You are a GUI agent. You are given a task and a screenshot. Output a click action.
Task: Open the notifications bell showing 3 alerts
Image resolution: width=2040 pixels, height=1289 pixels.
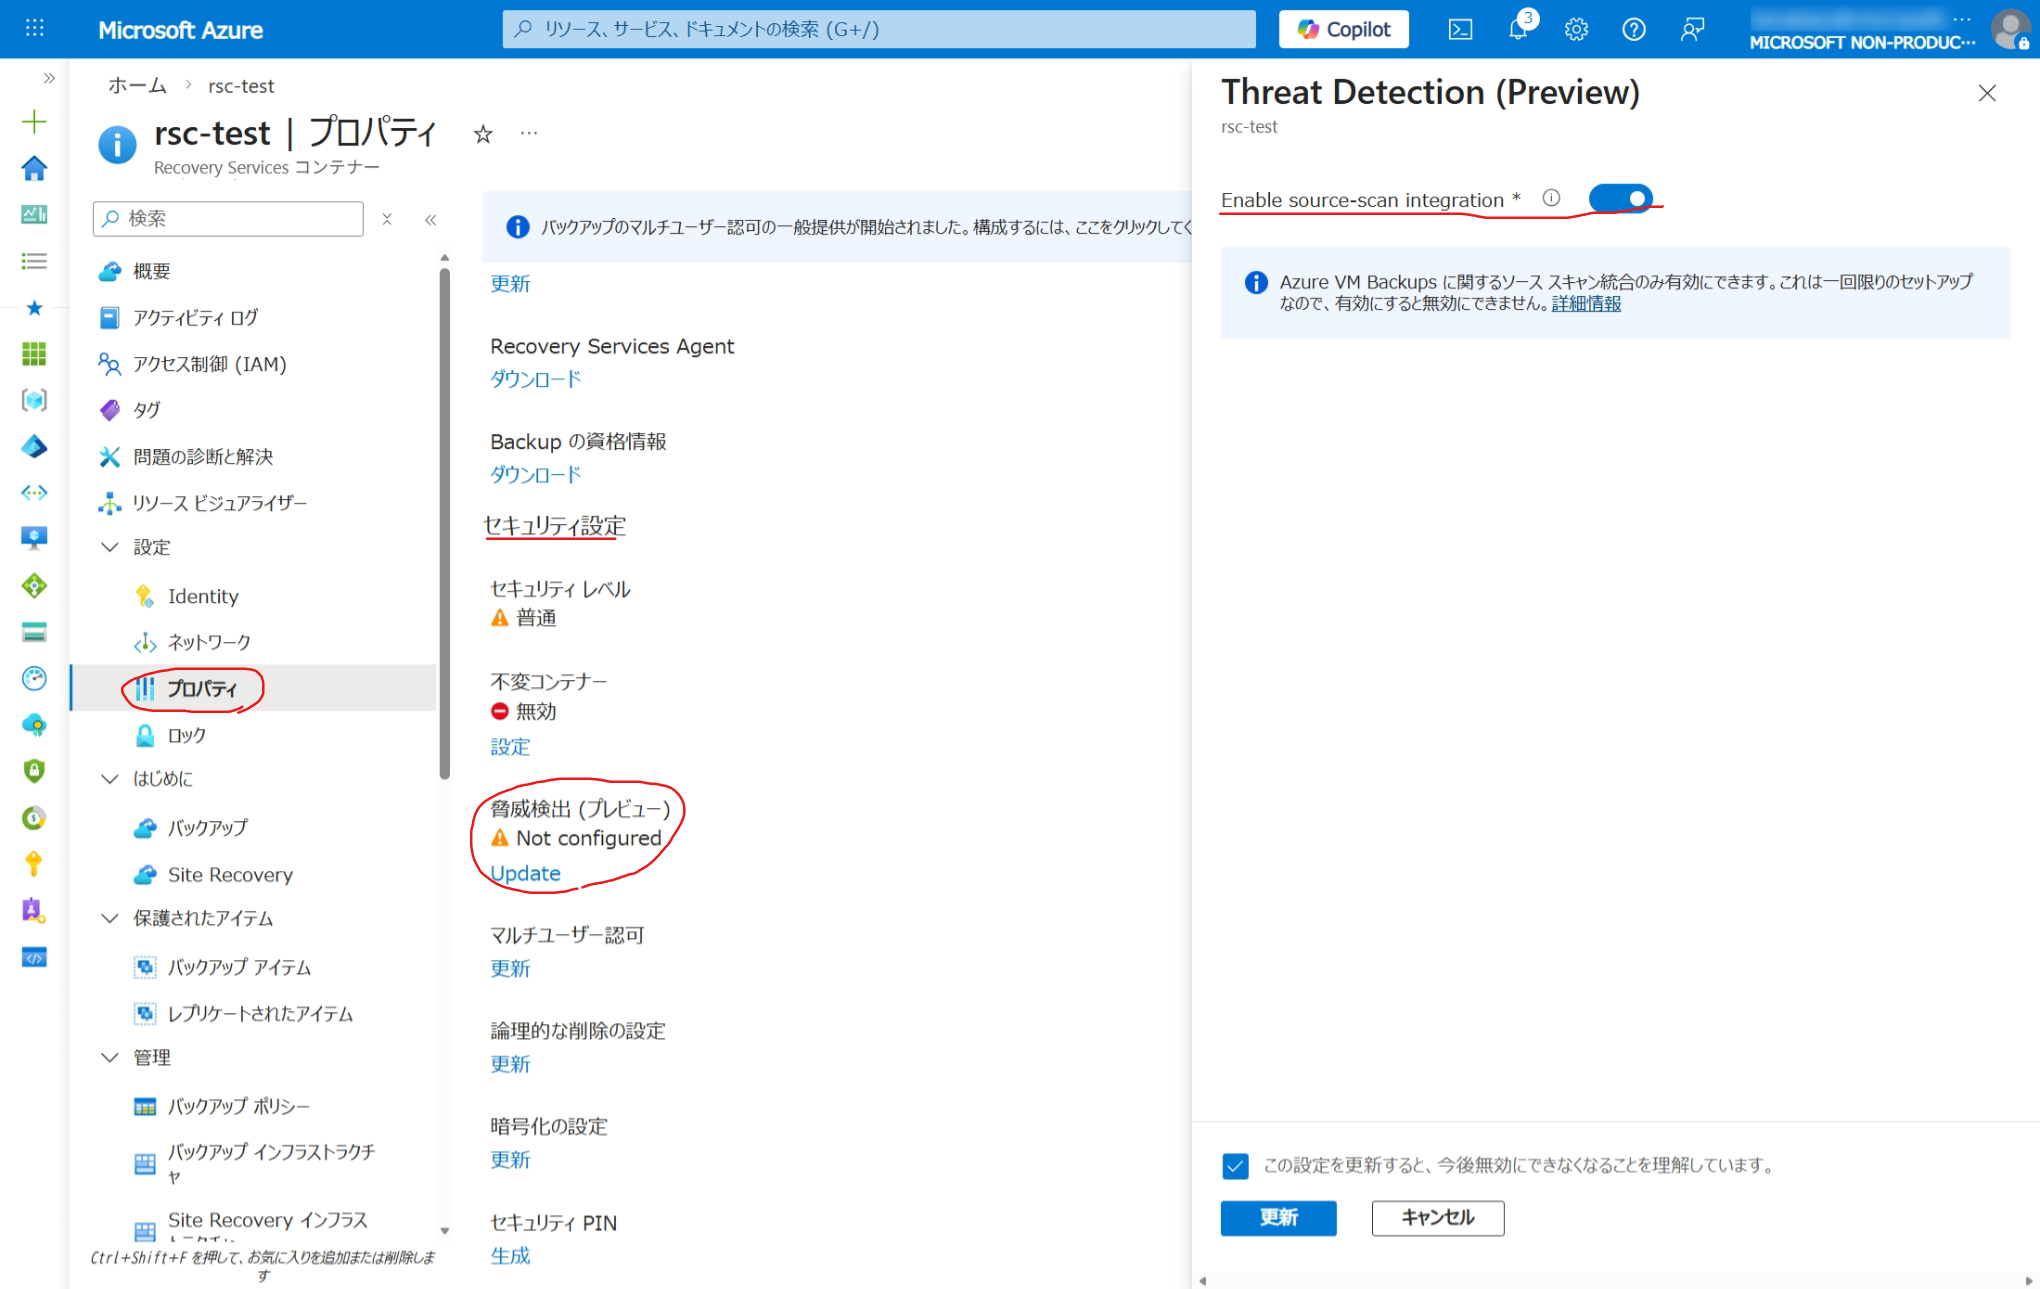[x=1518, y=29]
